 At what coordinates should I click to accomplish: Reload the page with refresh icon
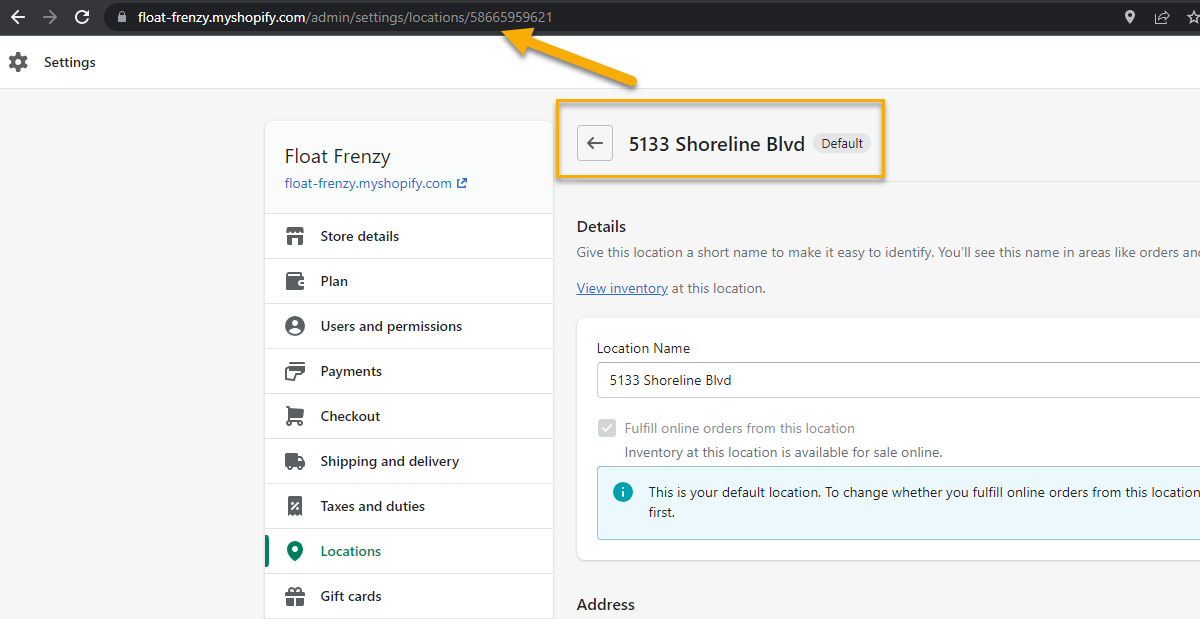tap(82, 17)
